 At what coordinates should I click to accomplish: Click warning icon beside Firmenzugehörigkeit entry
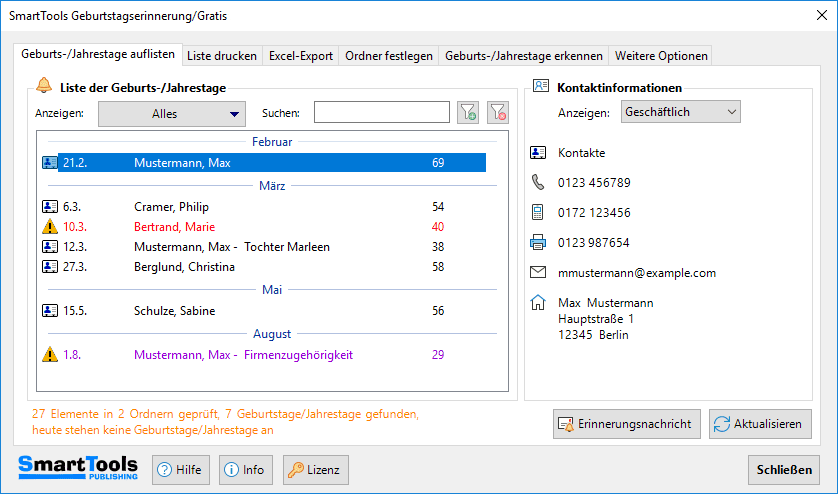click(50, 355)
